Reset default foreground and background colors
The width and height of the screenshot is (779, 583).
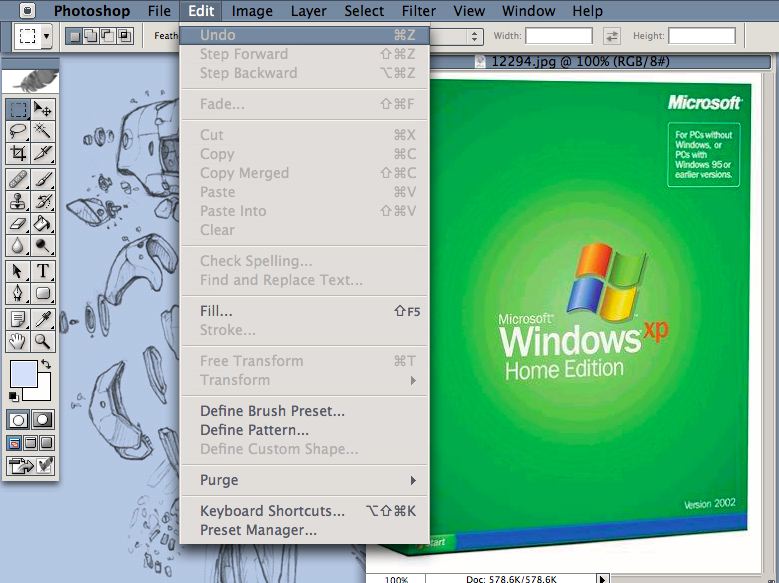pos(13,396)
